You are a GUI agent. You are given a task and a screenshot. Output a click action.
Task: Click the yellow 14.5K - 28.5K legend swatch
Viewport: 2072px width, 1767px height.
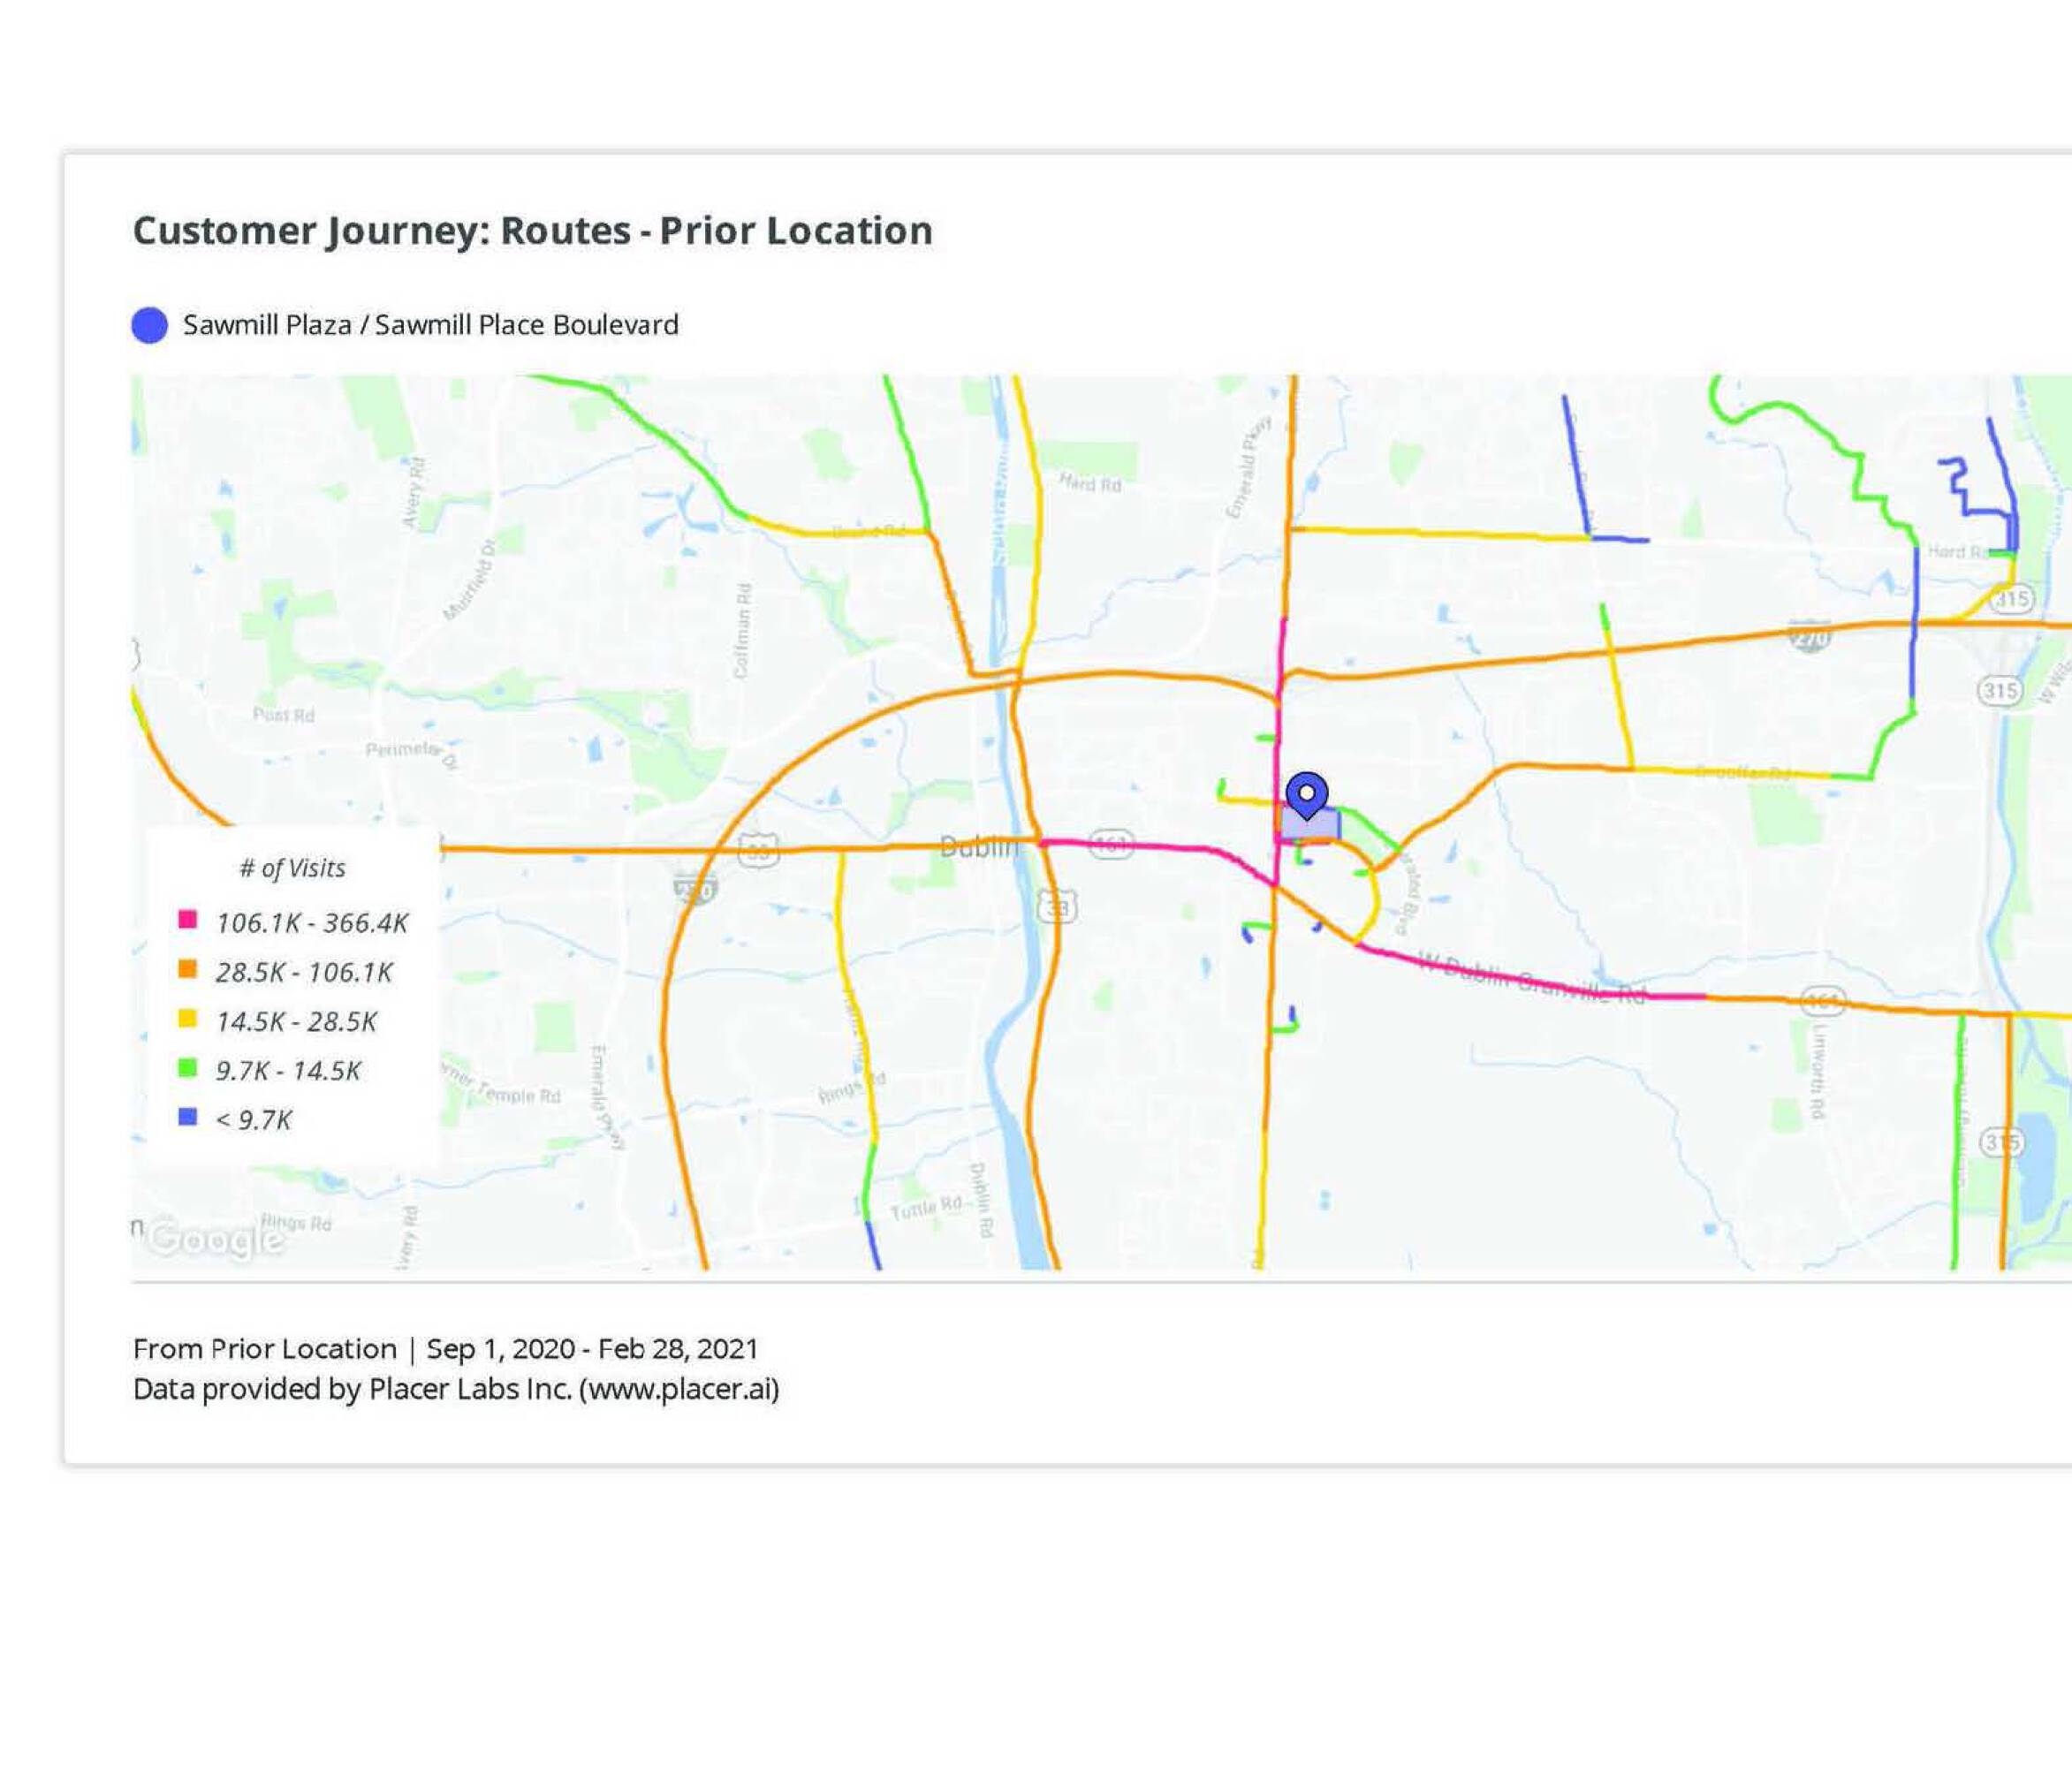pyautogui.click(x=187, y=1018)
